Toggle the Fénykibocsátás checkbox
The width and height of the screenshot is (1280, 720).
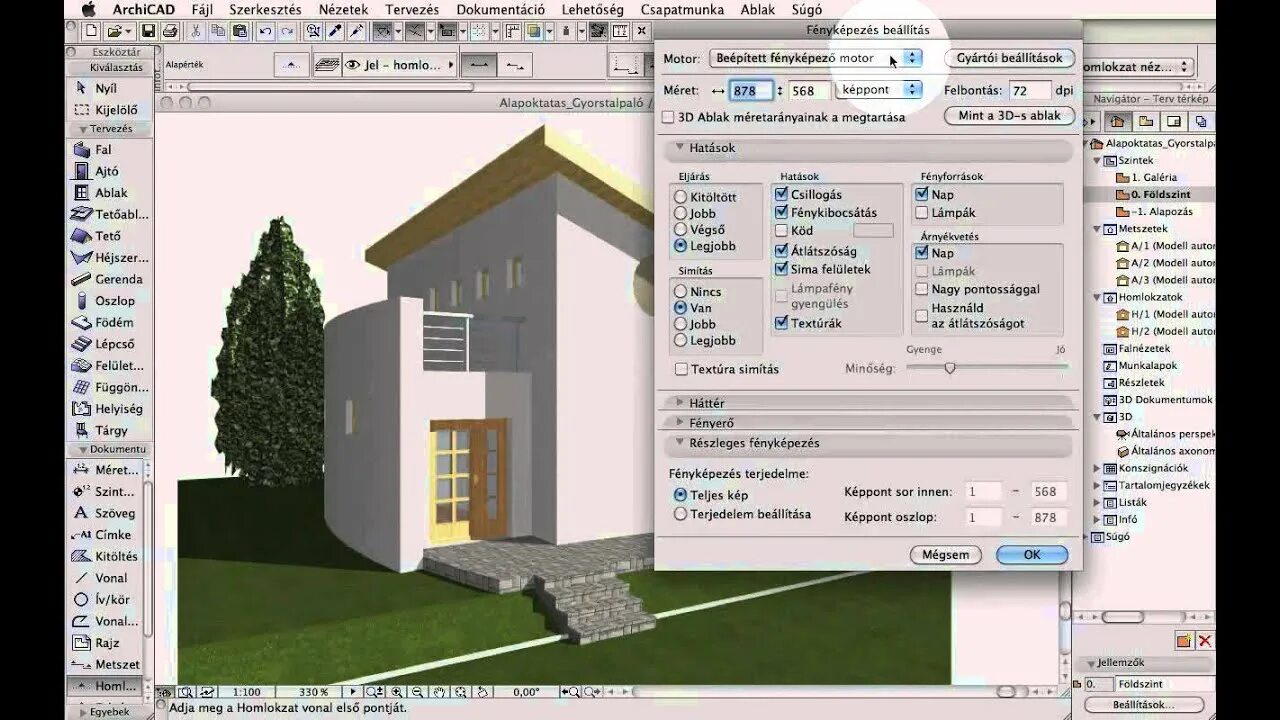point(782,212)
